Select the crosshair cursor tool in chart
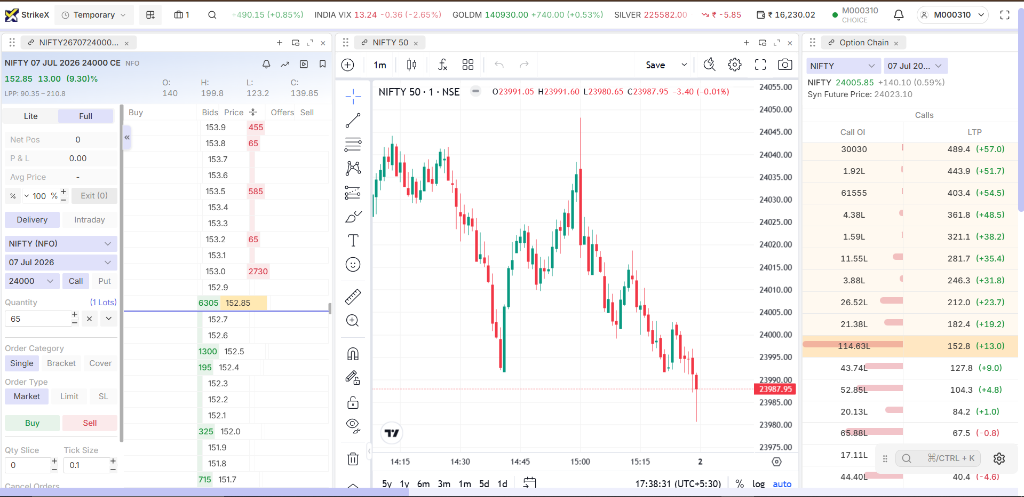The image size is (1024, 497). pos(353,96)
